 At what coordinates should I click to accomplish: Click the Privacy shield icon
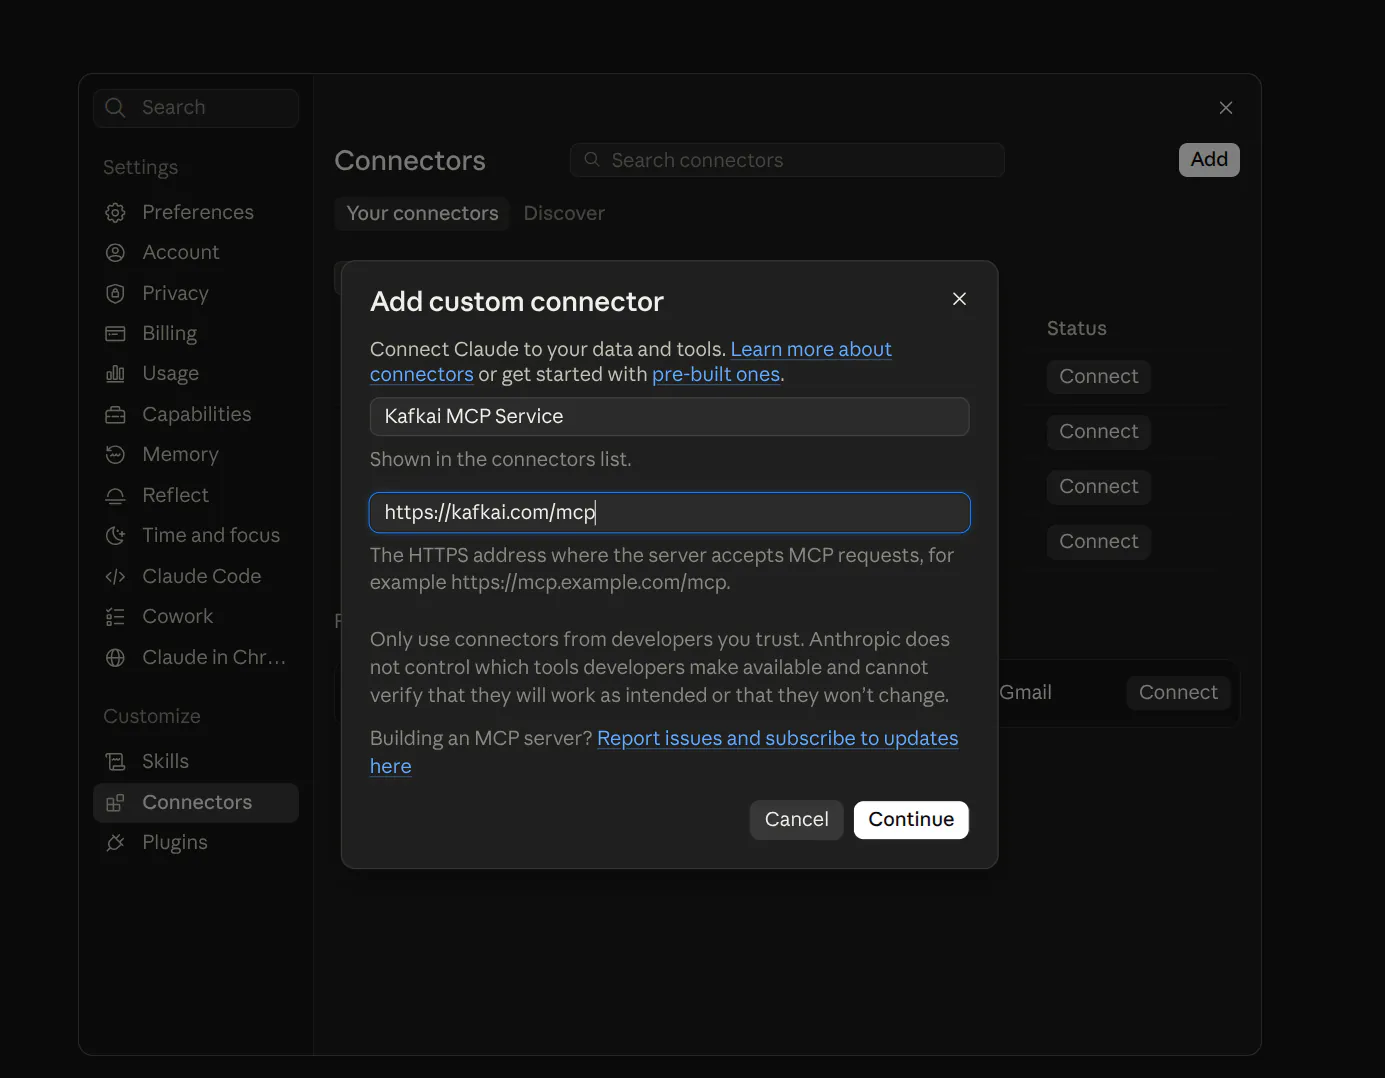[115, 293]
